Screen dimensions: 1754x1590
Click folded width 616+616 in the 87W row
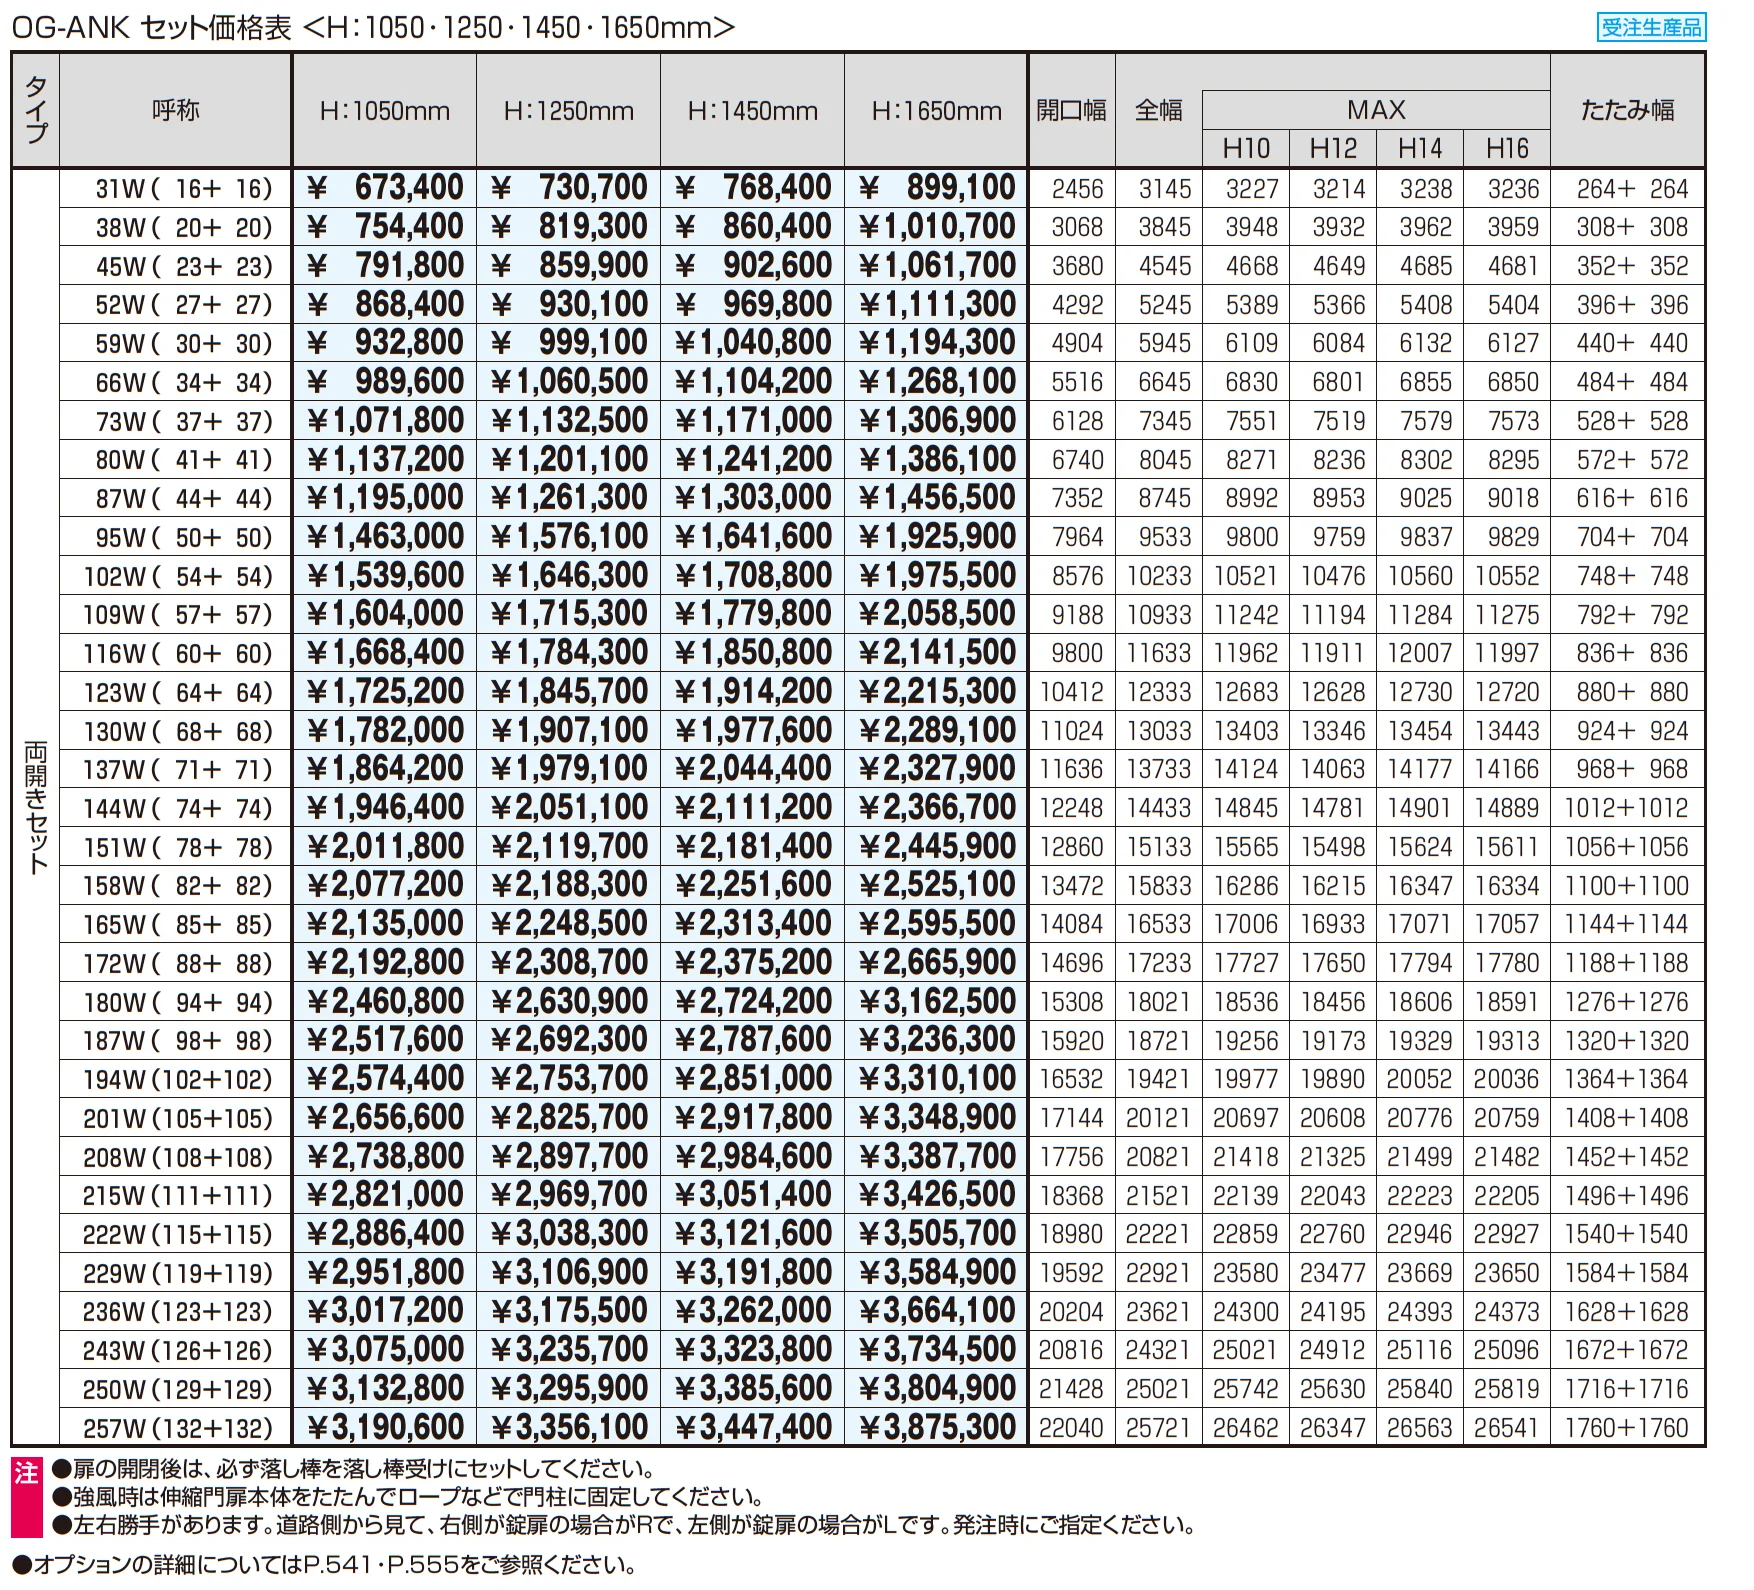click(x=1632, y=498)
